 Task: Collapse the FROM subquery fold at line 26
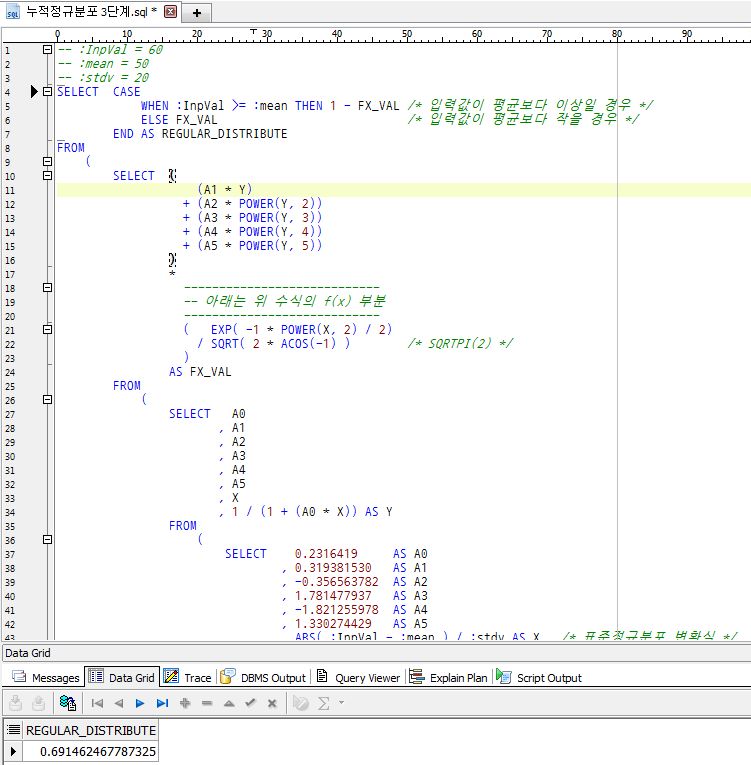pos(47,400)
